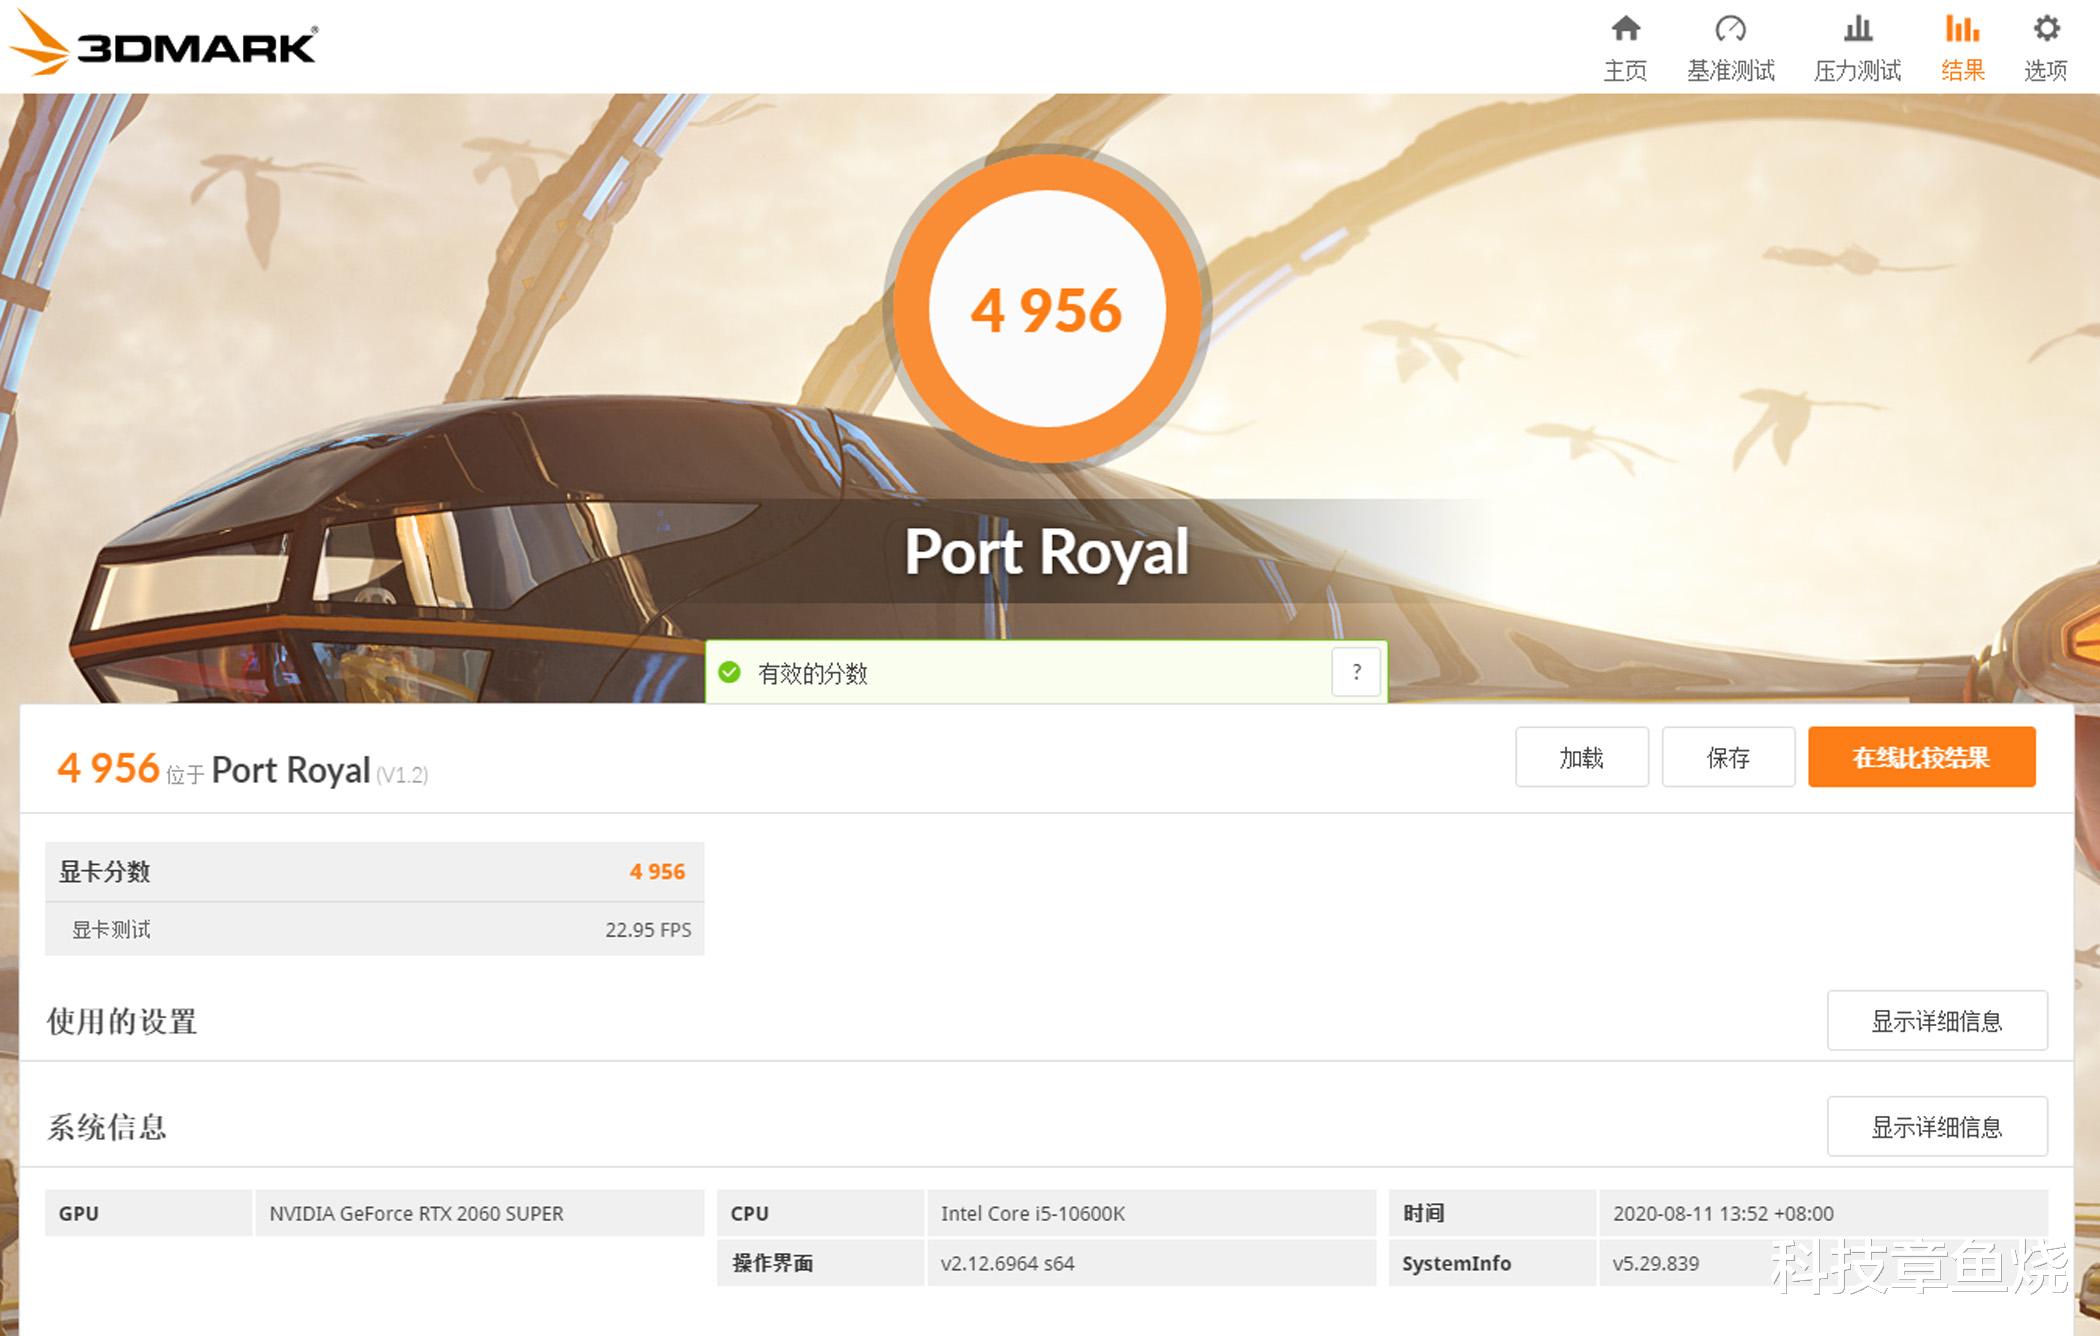Click the 加载 load button
Image resolution: width=2100 pixels, height=1336 pixels.
(1582, 757)
